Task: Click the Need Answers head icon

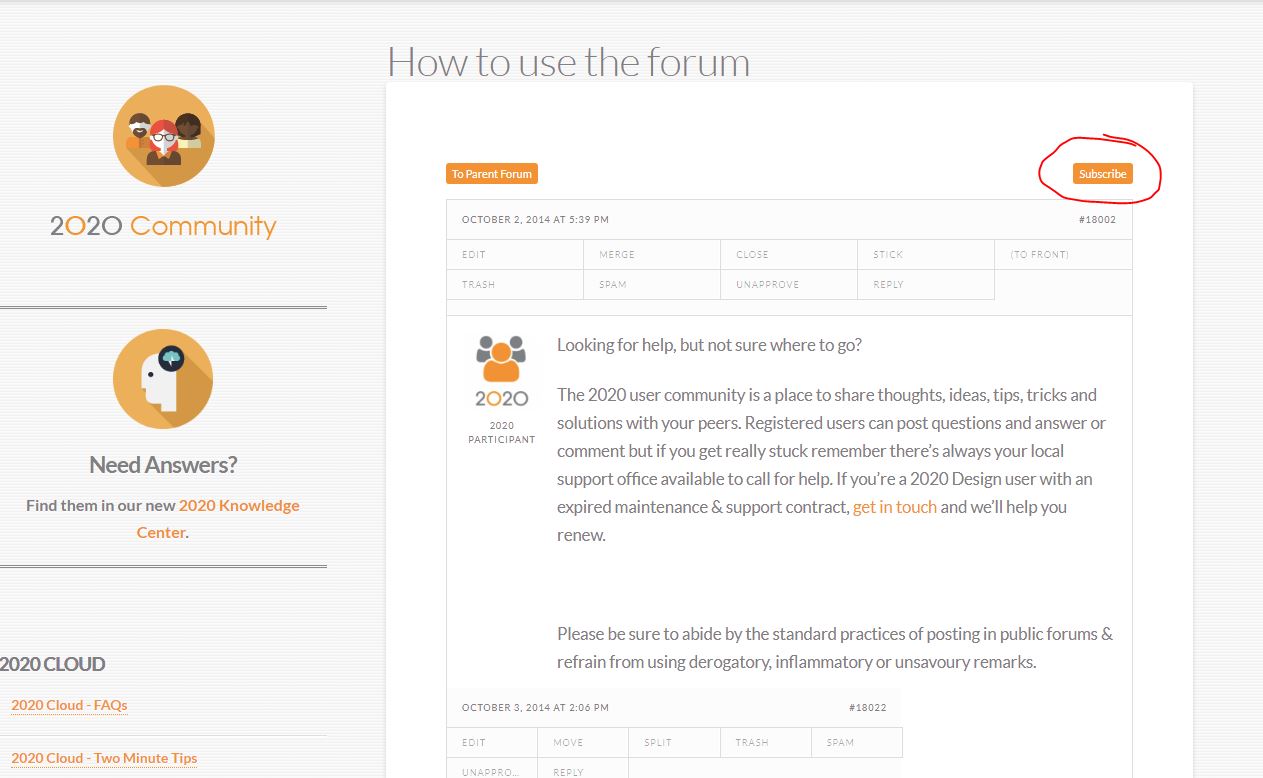Action: (163, 379)
